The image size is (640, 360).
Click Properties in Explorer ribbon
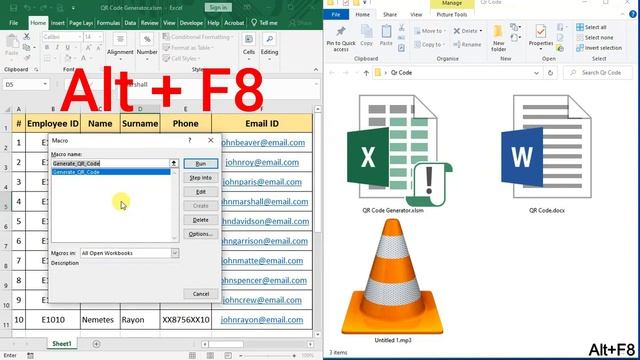pos(541,37)
